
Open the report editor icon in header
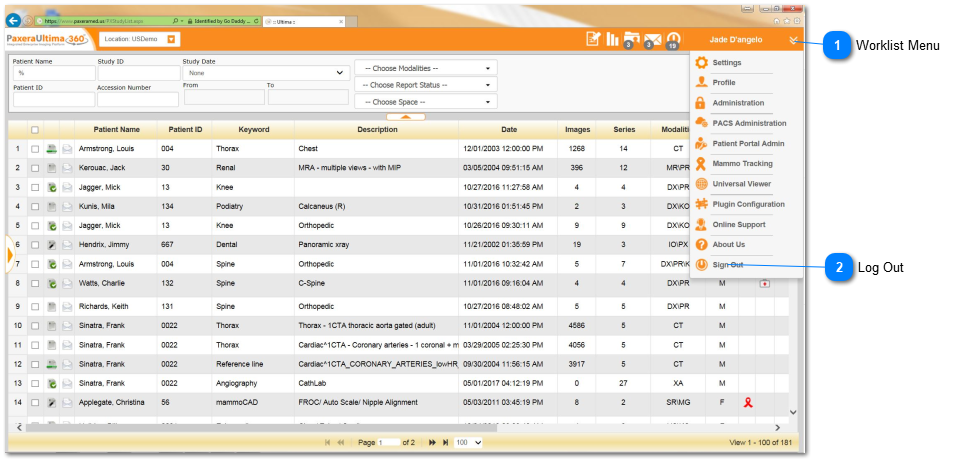(x=593, y=39)
